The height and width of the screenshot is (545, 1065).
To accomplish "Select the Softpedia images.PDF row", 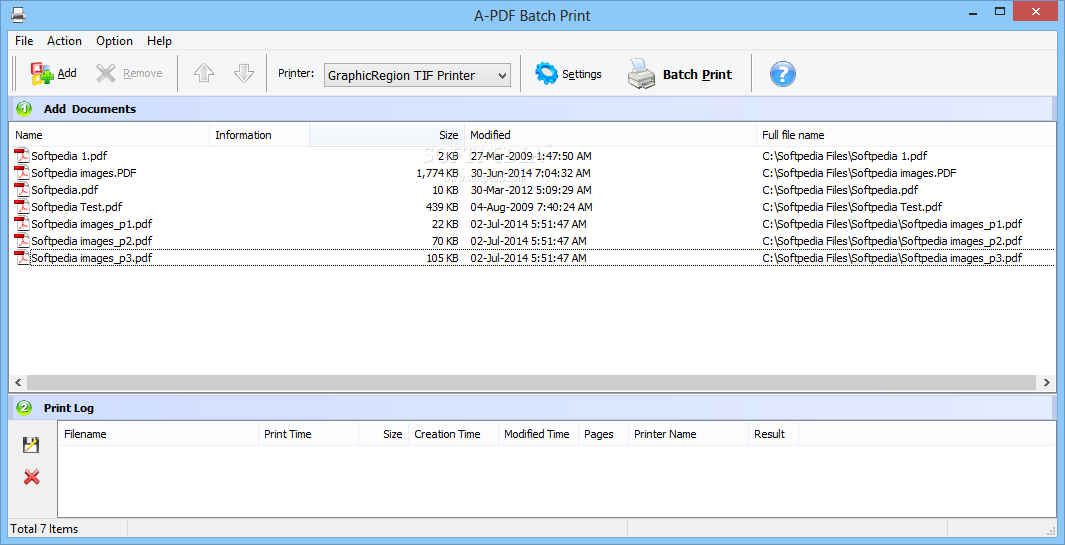I will [x=532, y=173].
